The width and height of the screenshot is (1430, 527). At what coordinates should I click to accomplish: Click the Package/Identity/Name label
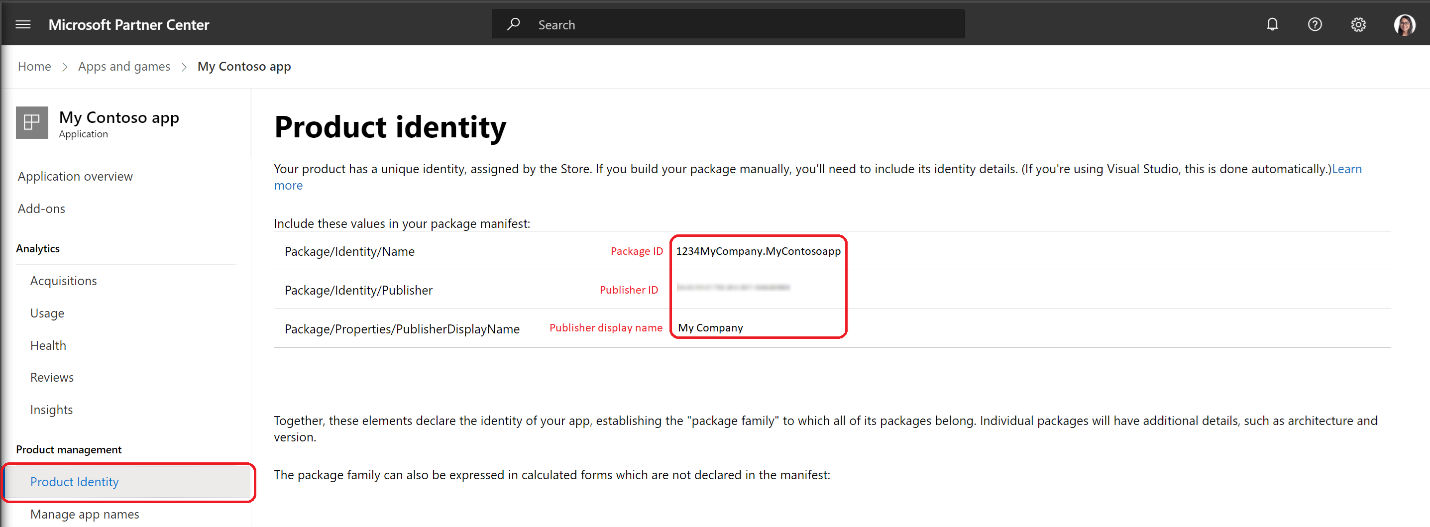tap(349, 252)
